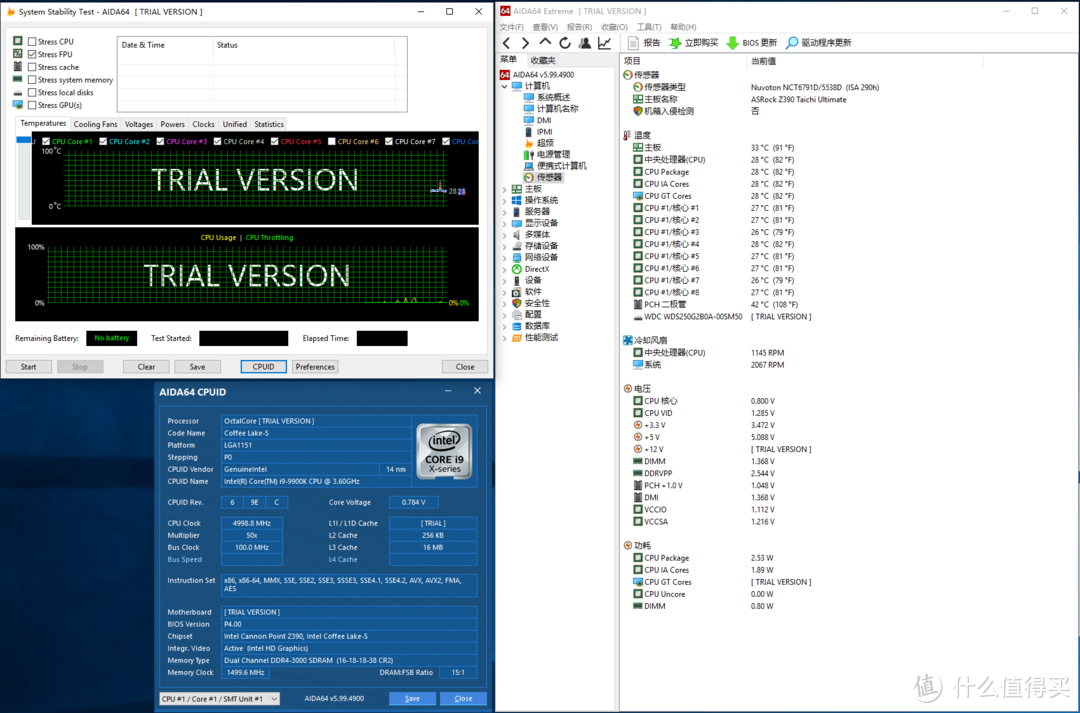The width and height of the screenshot is (1080, 713).
Task: Expand the 网络设备 tree node
Action: pos(505,258)
